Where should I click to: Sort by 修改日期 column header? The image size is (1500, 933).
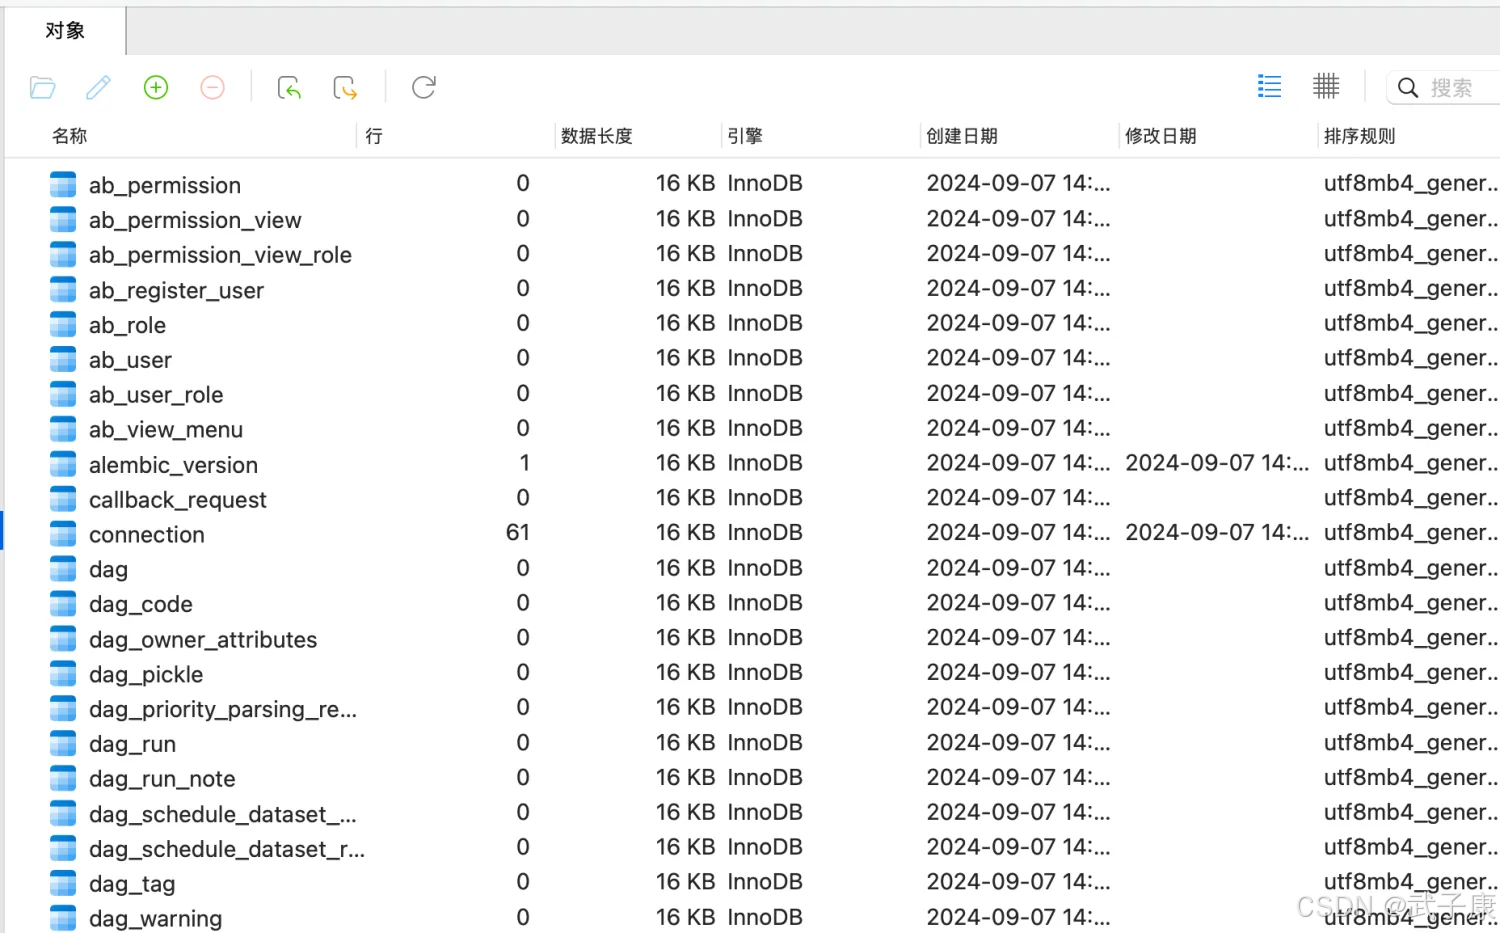click(x=1161, y=136)
